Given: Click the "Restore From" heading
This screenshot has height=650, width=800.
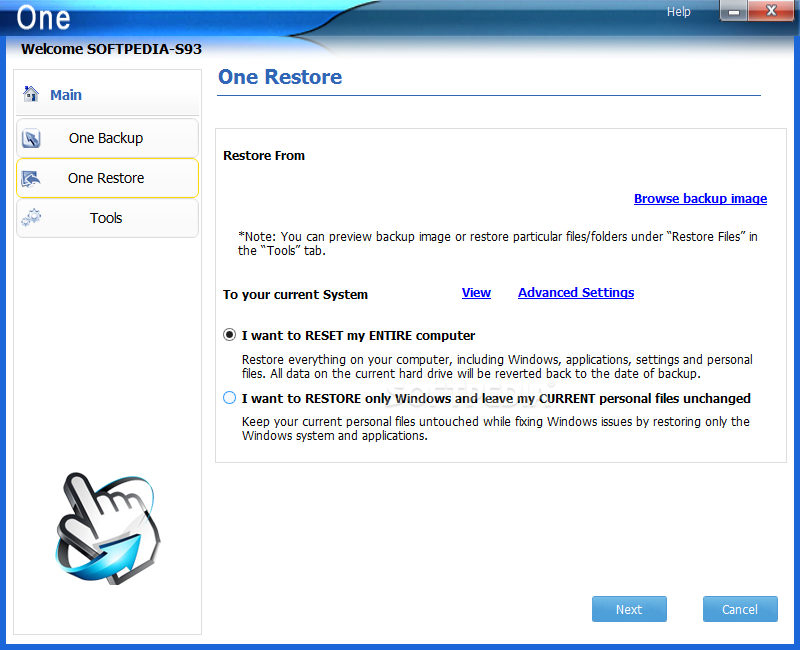Looking at the screenshot, I should [x=264, y=156].
